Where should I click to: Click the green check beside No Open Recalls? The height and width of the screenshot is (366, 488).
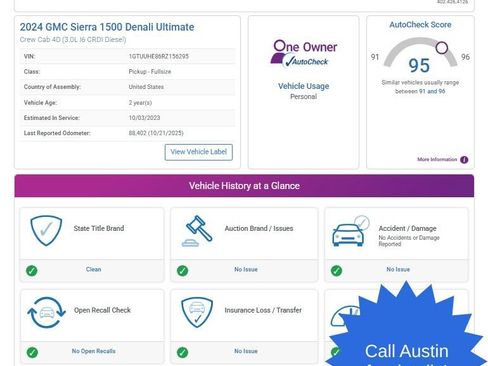coord(32,352)
